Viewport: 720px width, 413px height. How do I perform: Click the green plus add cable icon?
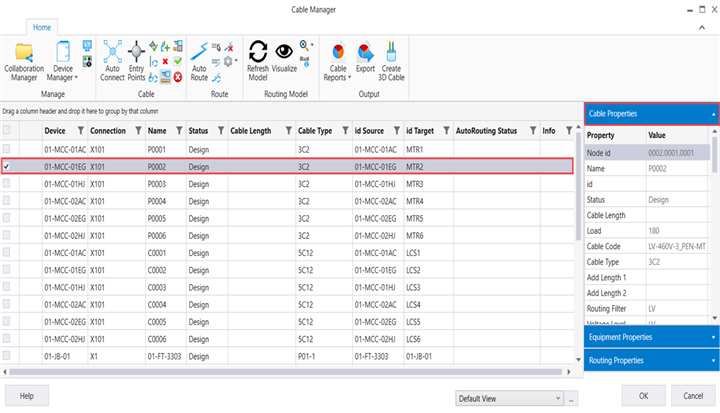165,46
